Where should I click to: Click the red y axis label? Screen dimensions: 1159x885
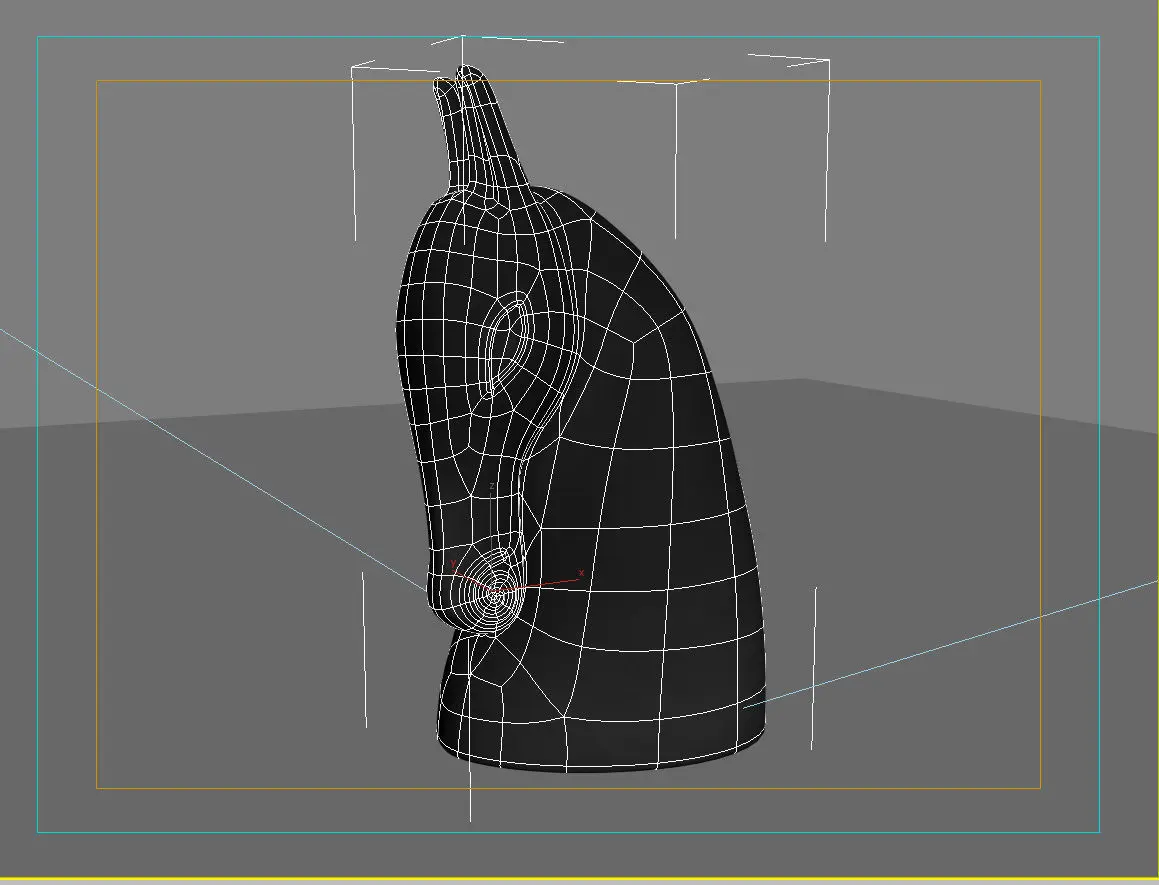click(x=453, y=563)
